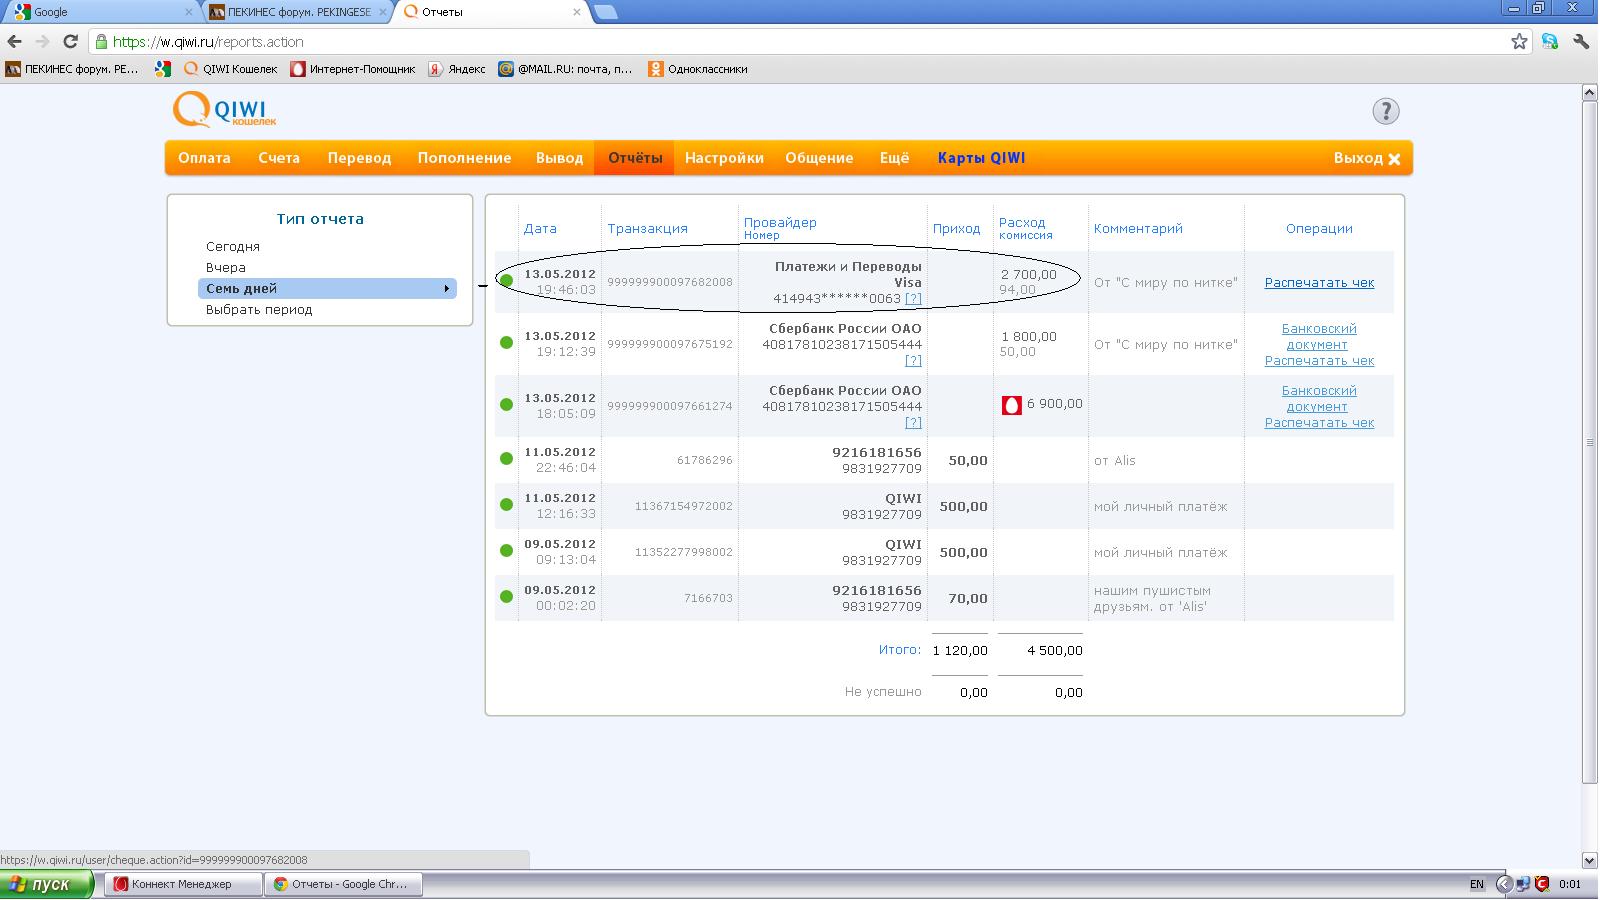Click the green status dot for the 22:46:04 transaction

(x=506, y=459)
